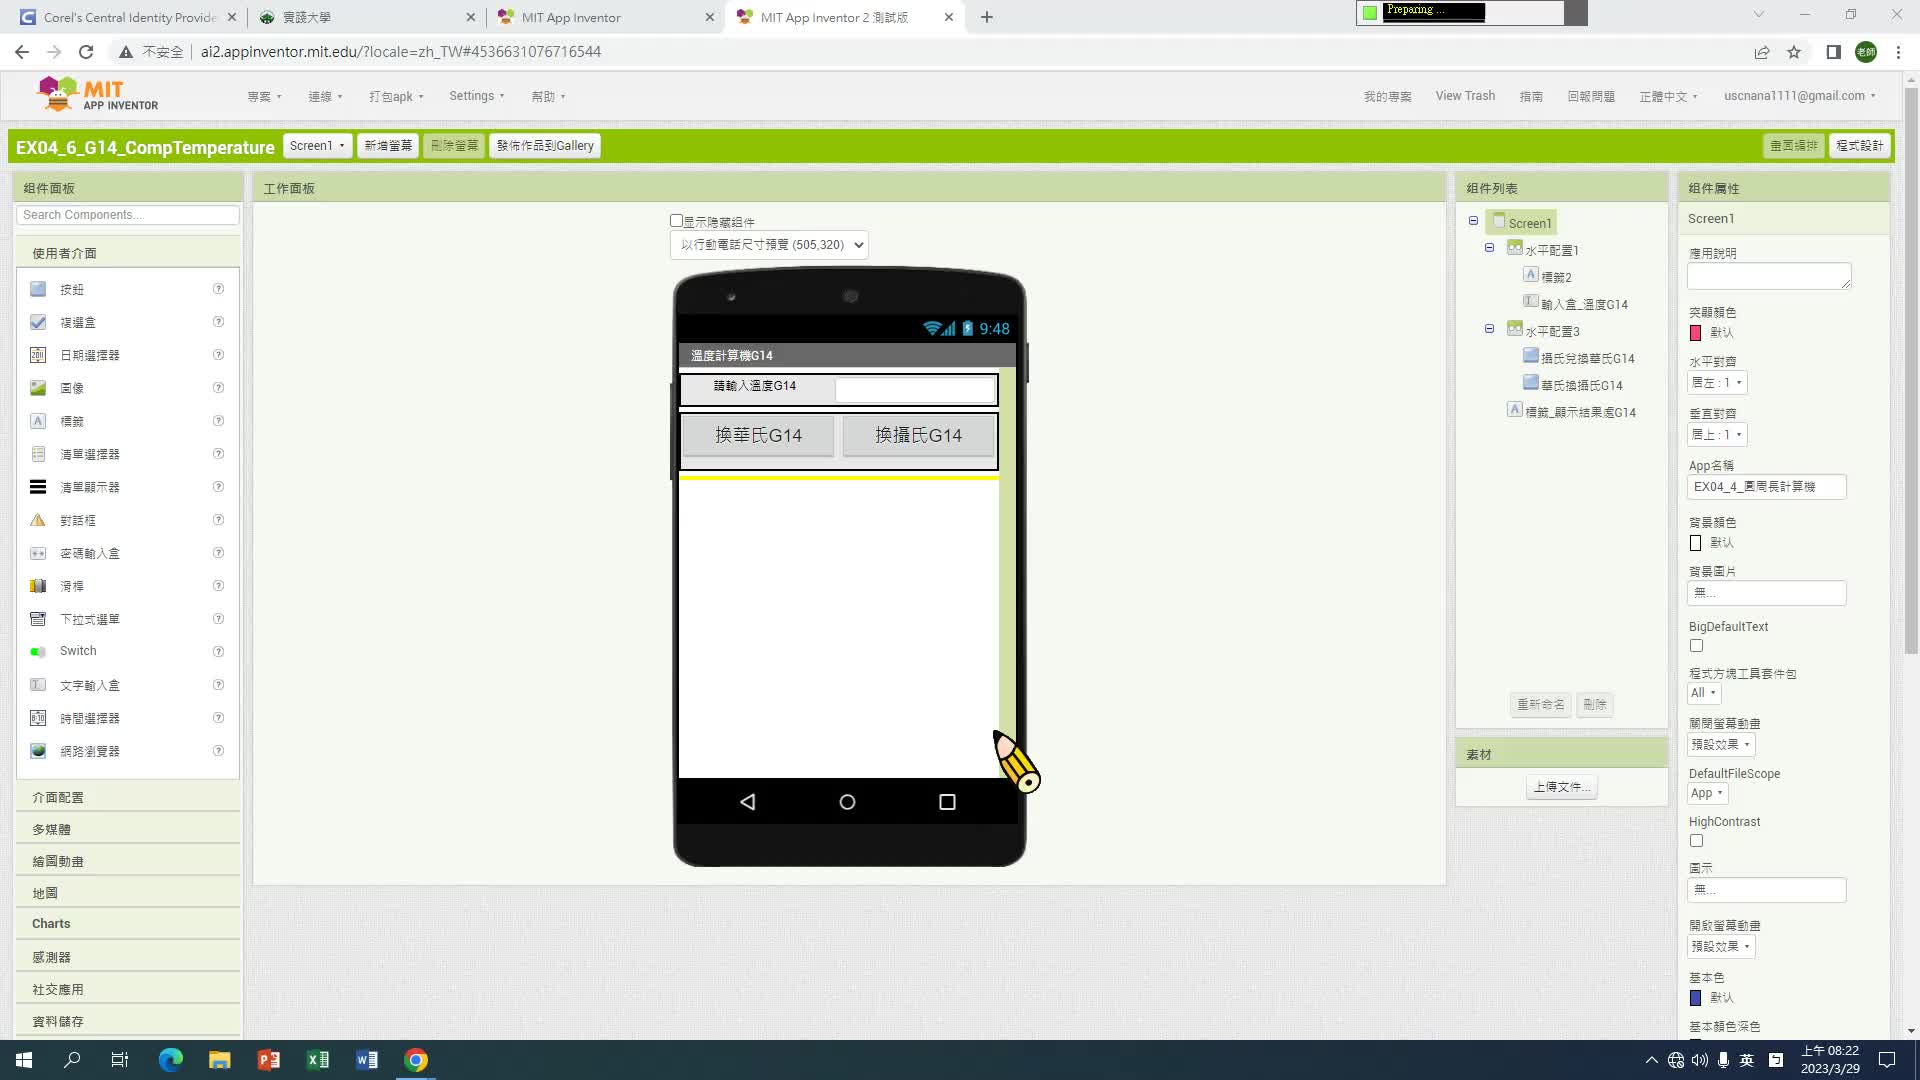
Task: Open the Screen1 screen selector dropdown
Action: [317, 146]
